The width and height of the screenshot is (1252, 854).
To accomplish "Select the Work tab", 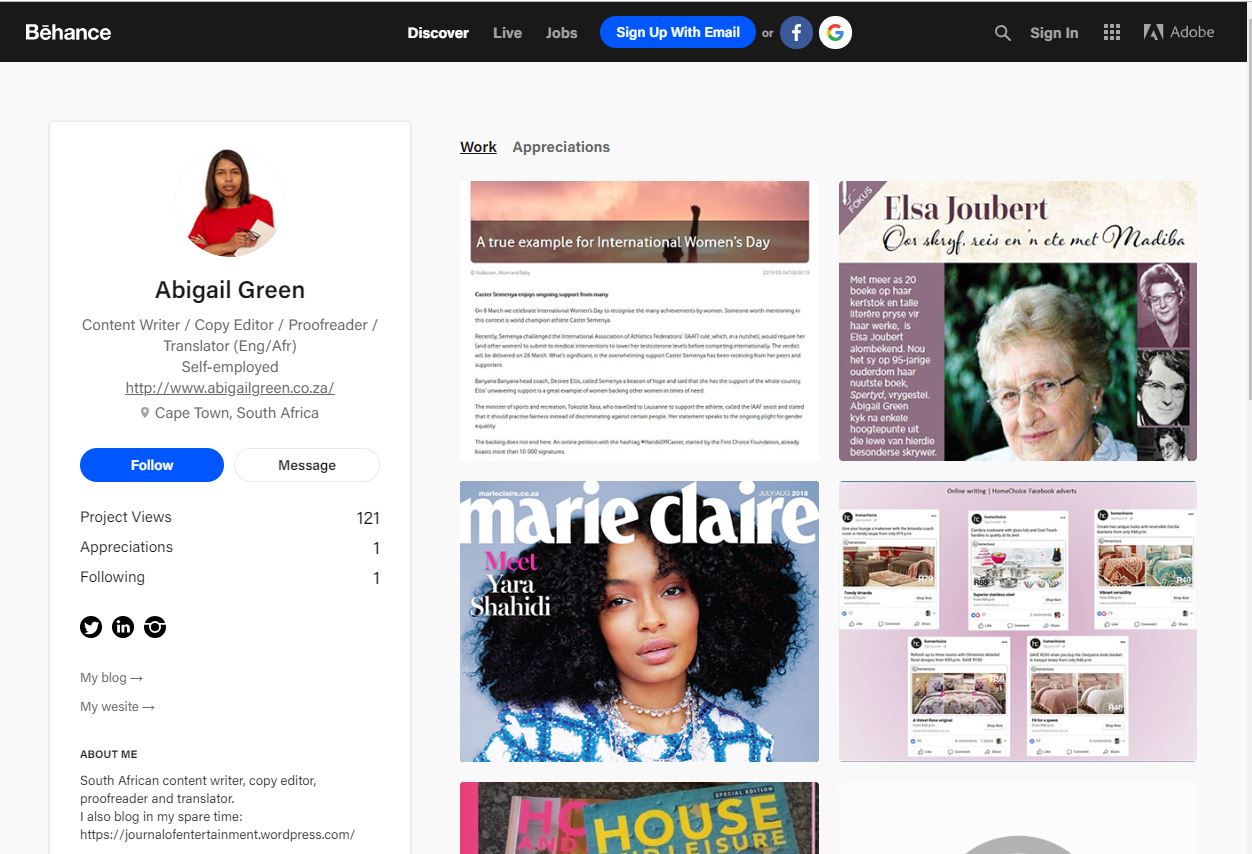I will click(x=478, y=147).
